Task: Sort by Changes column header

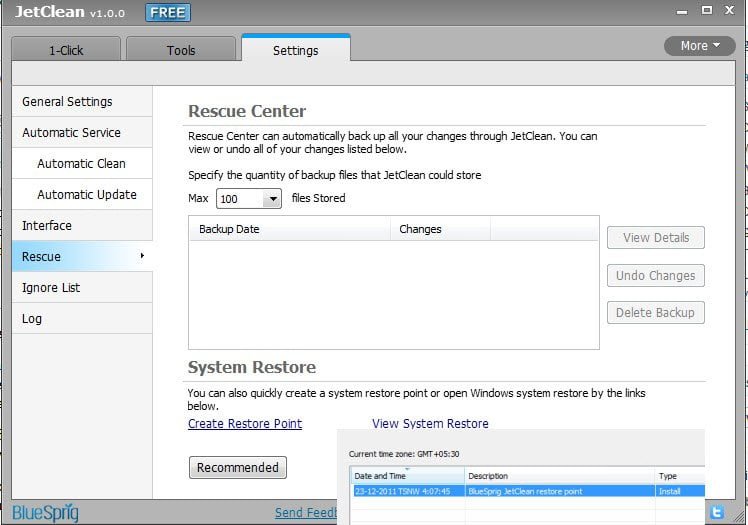Action: (440, 229)
